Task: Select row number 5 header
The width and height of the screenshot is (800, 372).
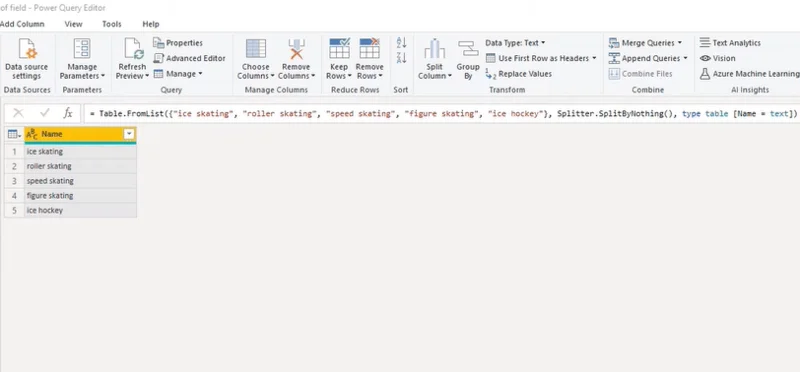Action: [14, 210]
